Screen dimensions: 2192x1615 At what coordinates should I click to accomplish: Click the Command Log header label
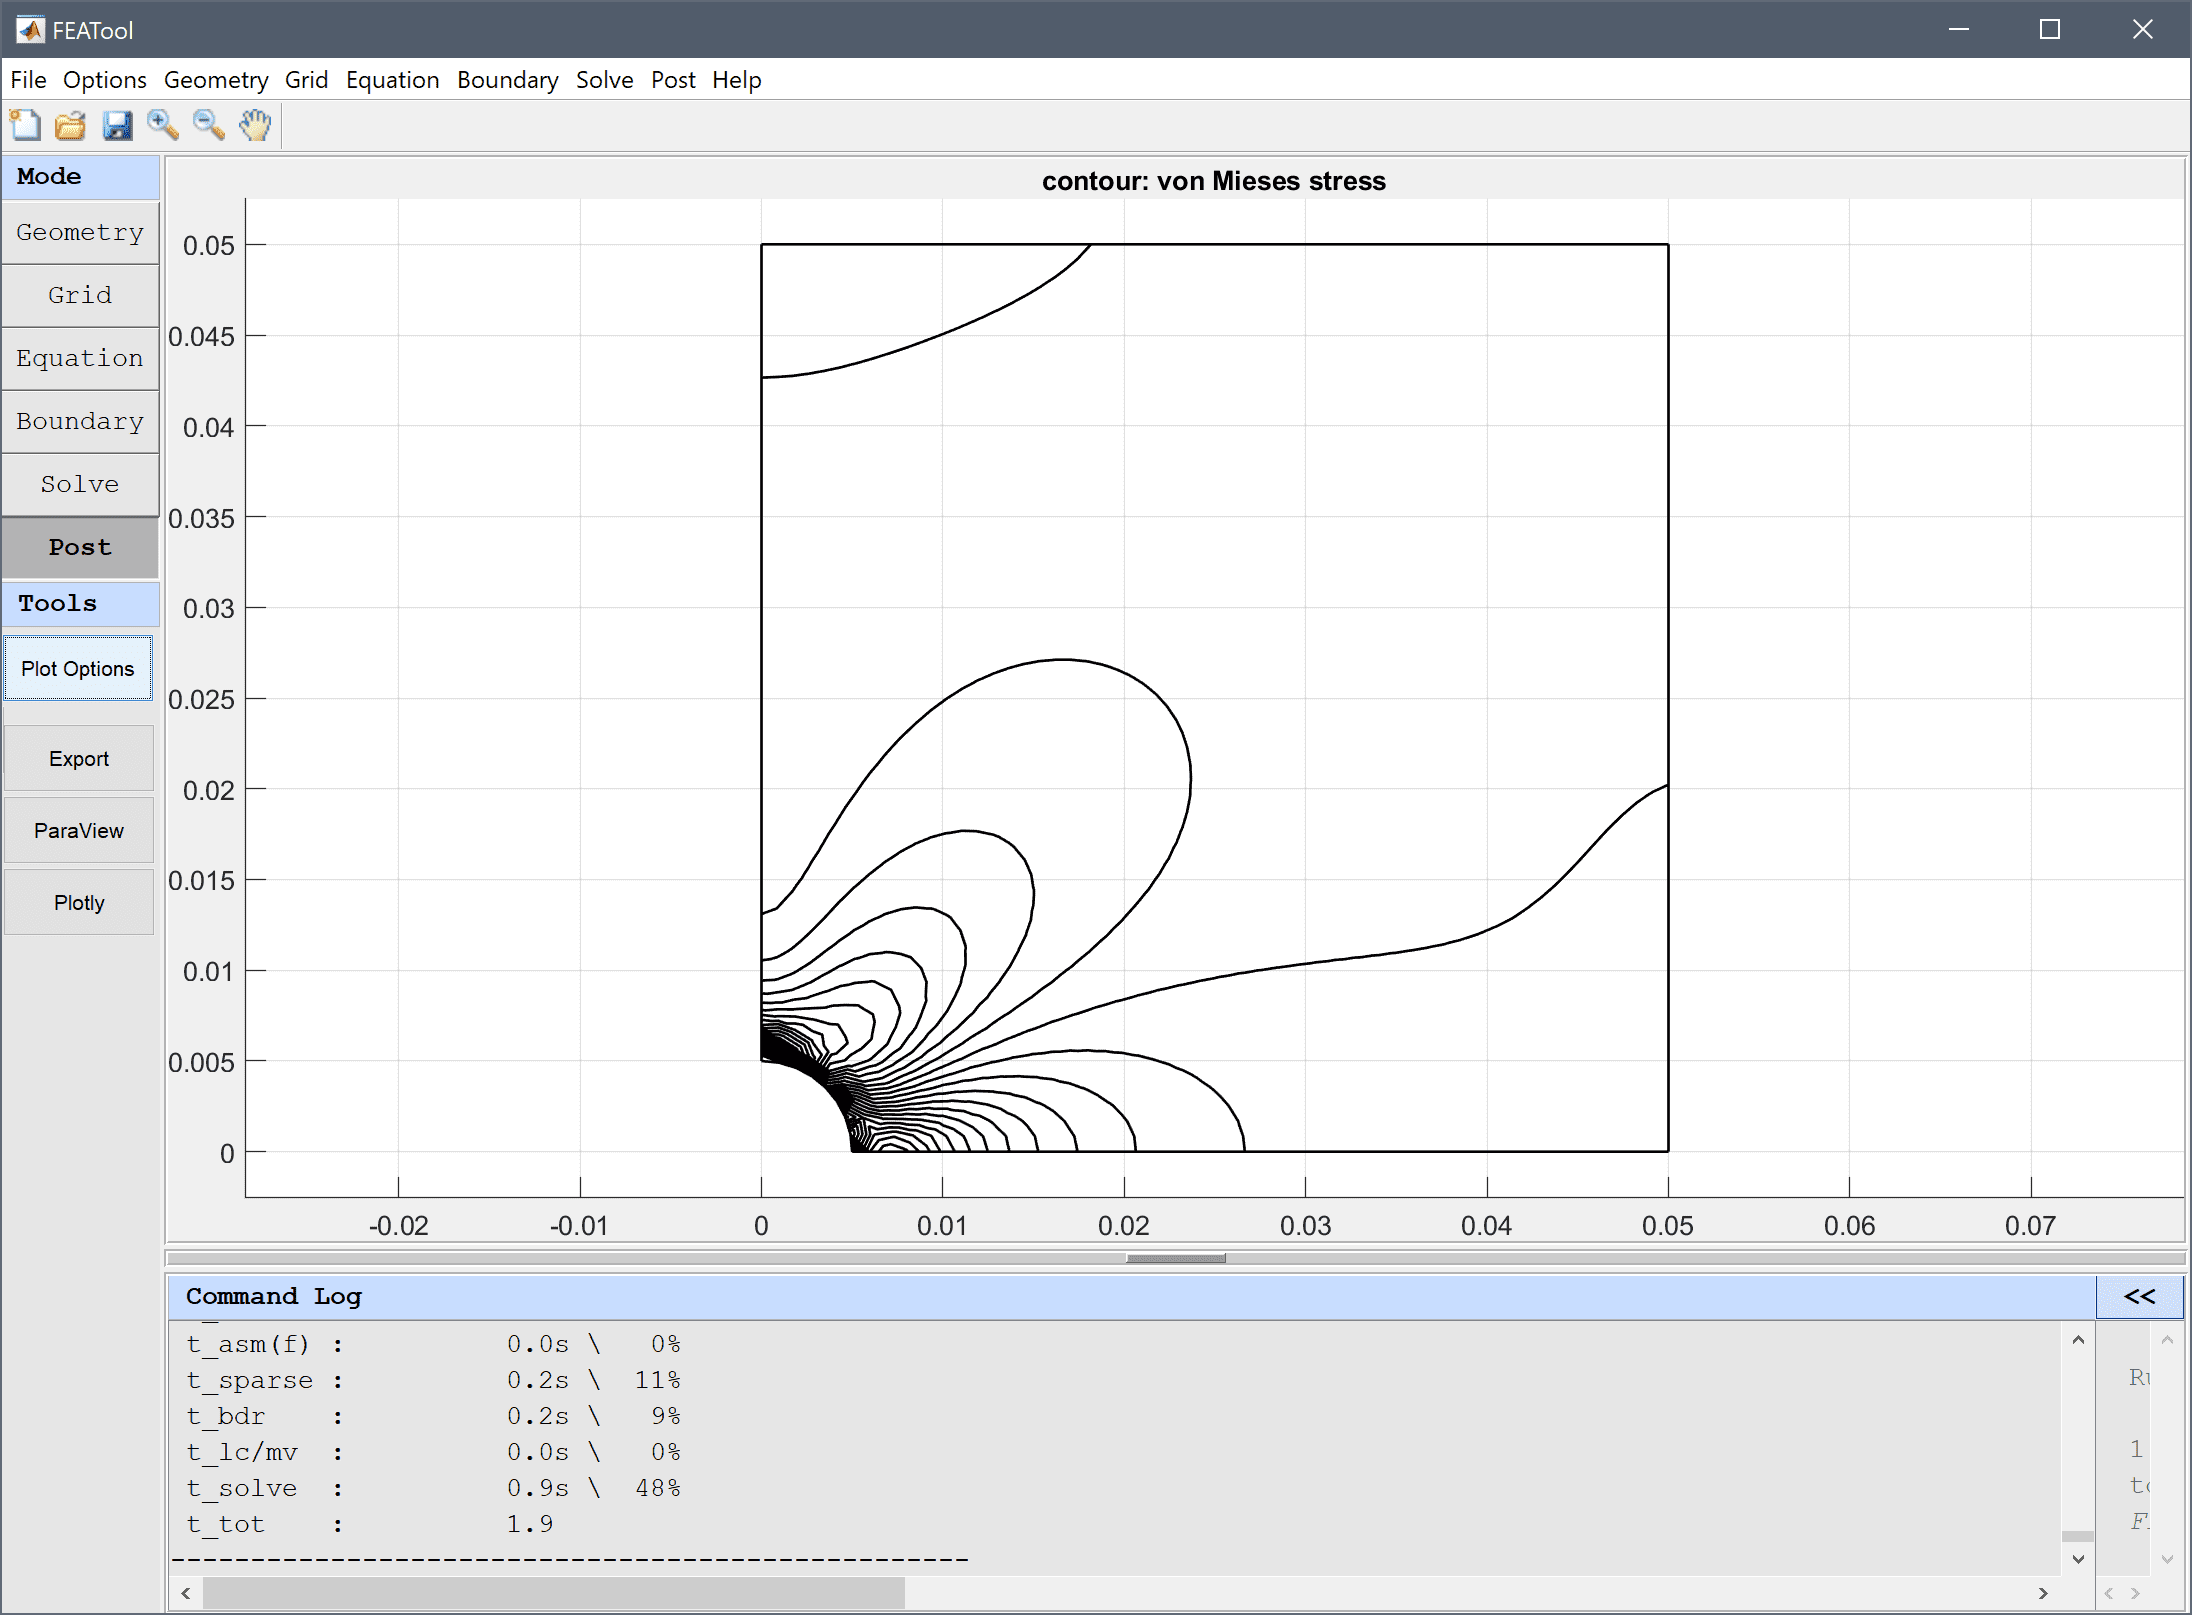274,1297
